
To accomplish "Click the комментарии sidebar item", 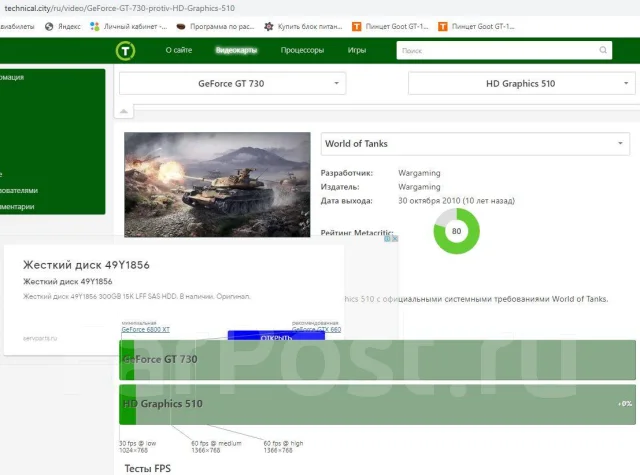I will pos(17,207).
